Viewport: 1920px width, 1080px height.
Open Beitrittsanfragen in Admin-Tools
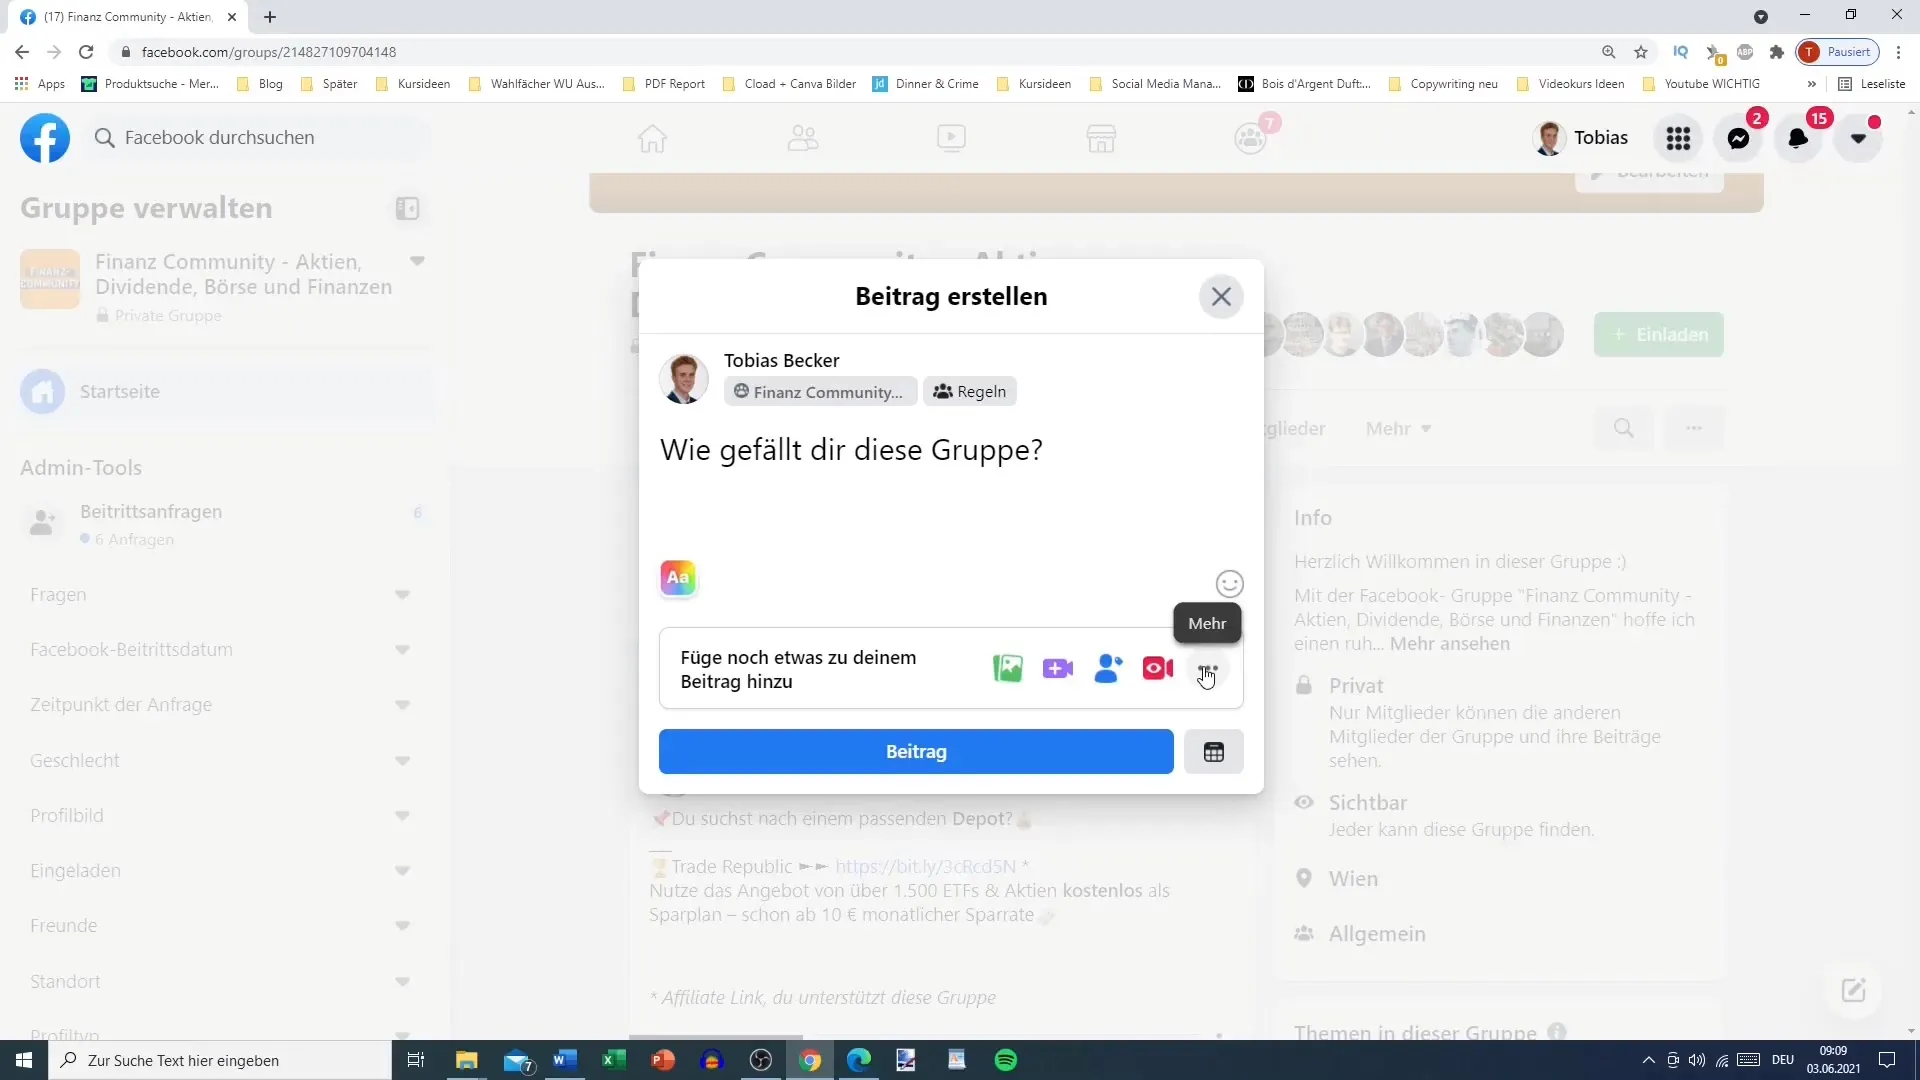click(226, 524)
